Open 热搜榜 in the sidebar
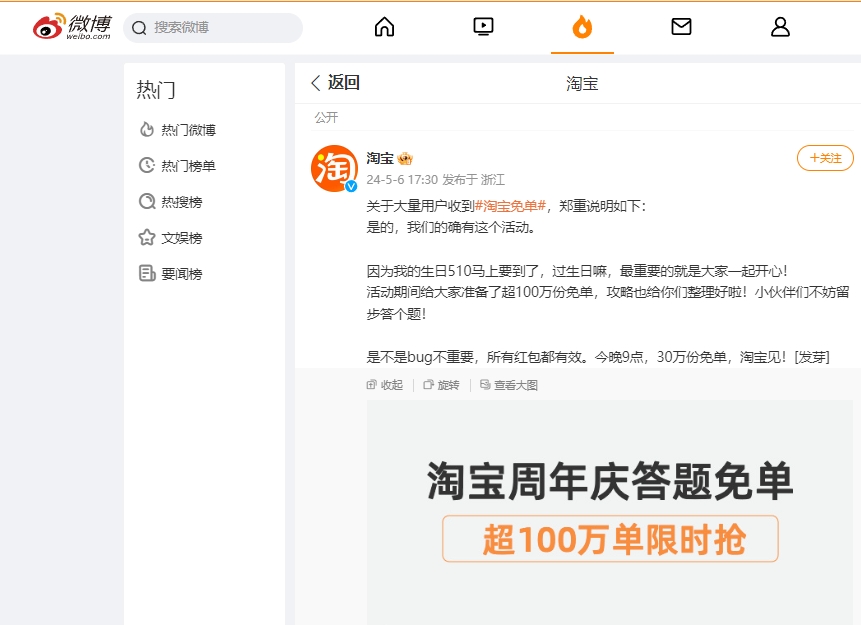The height and width of the screenshot is (625, 861). (171, 202)
